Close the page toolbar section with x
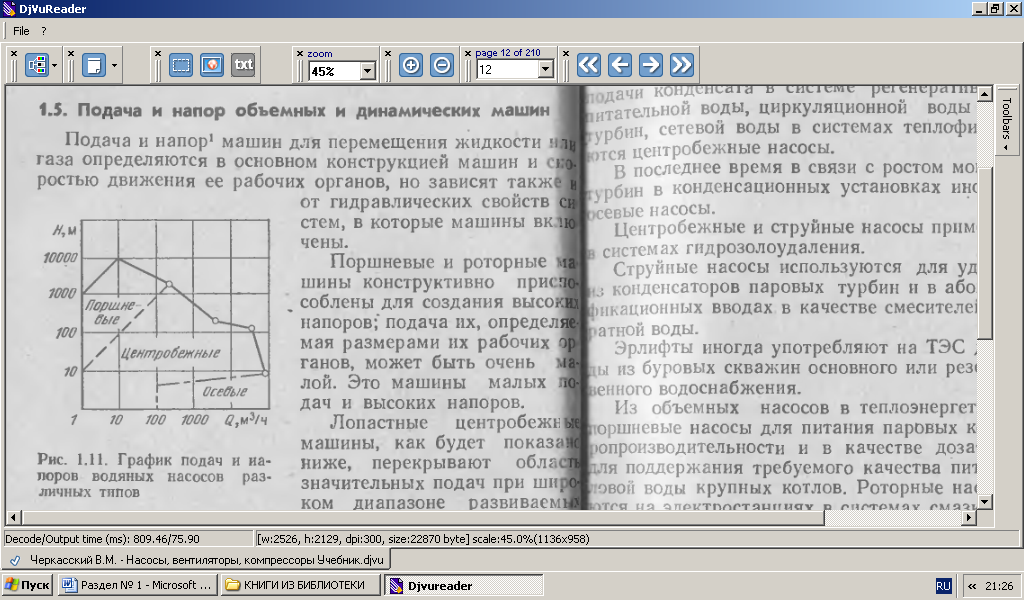 pyautogui.click(x=468, y=54)
